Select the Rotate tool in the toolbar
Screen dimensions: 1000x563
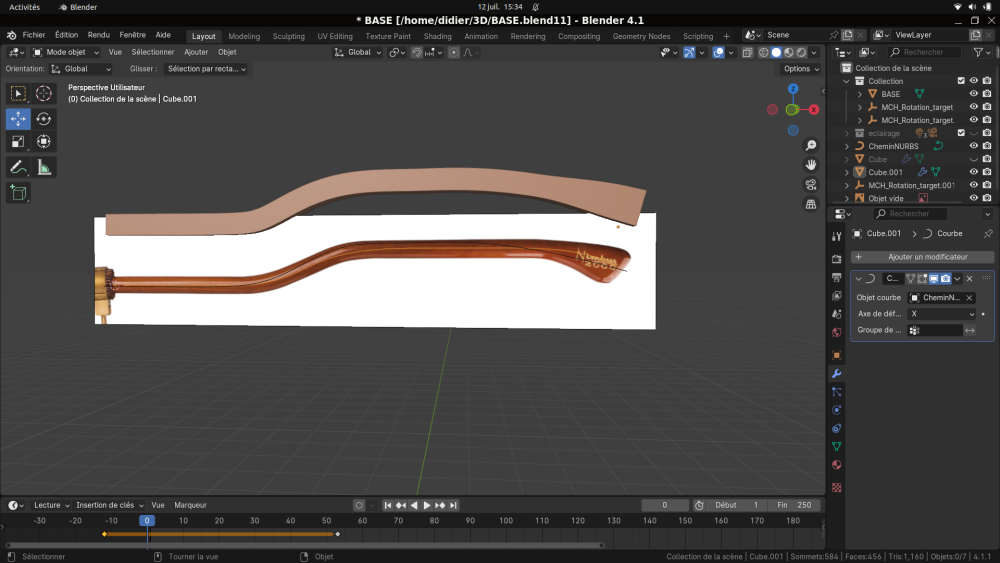(x=44, y=119)
